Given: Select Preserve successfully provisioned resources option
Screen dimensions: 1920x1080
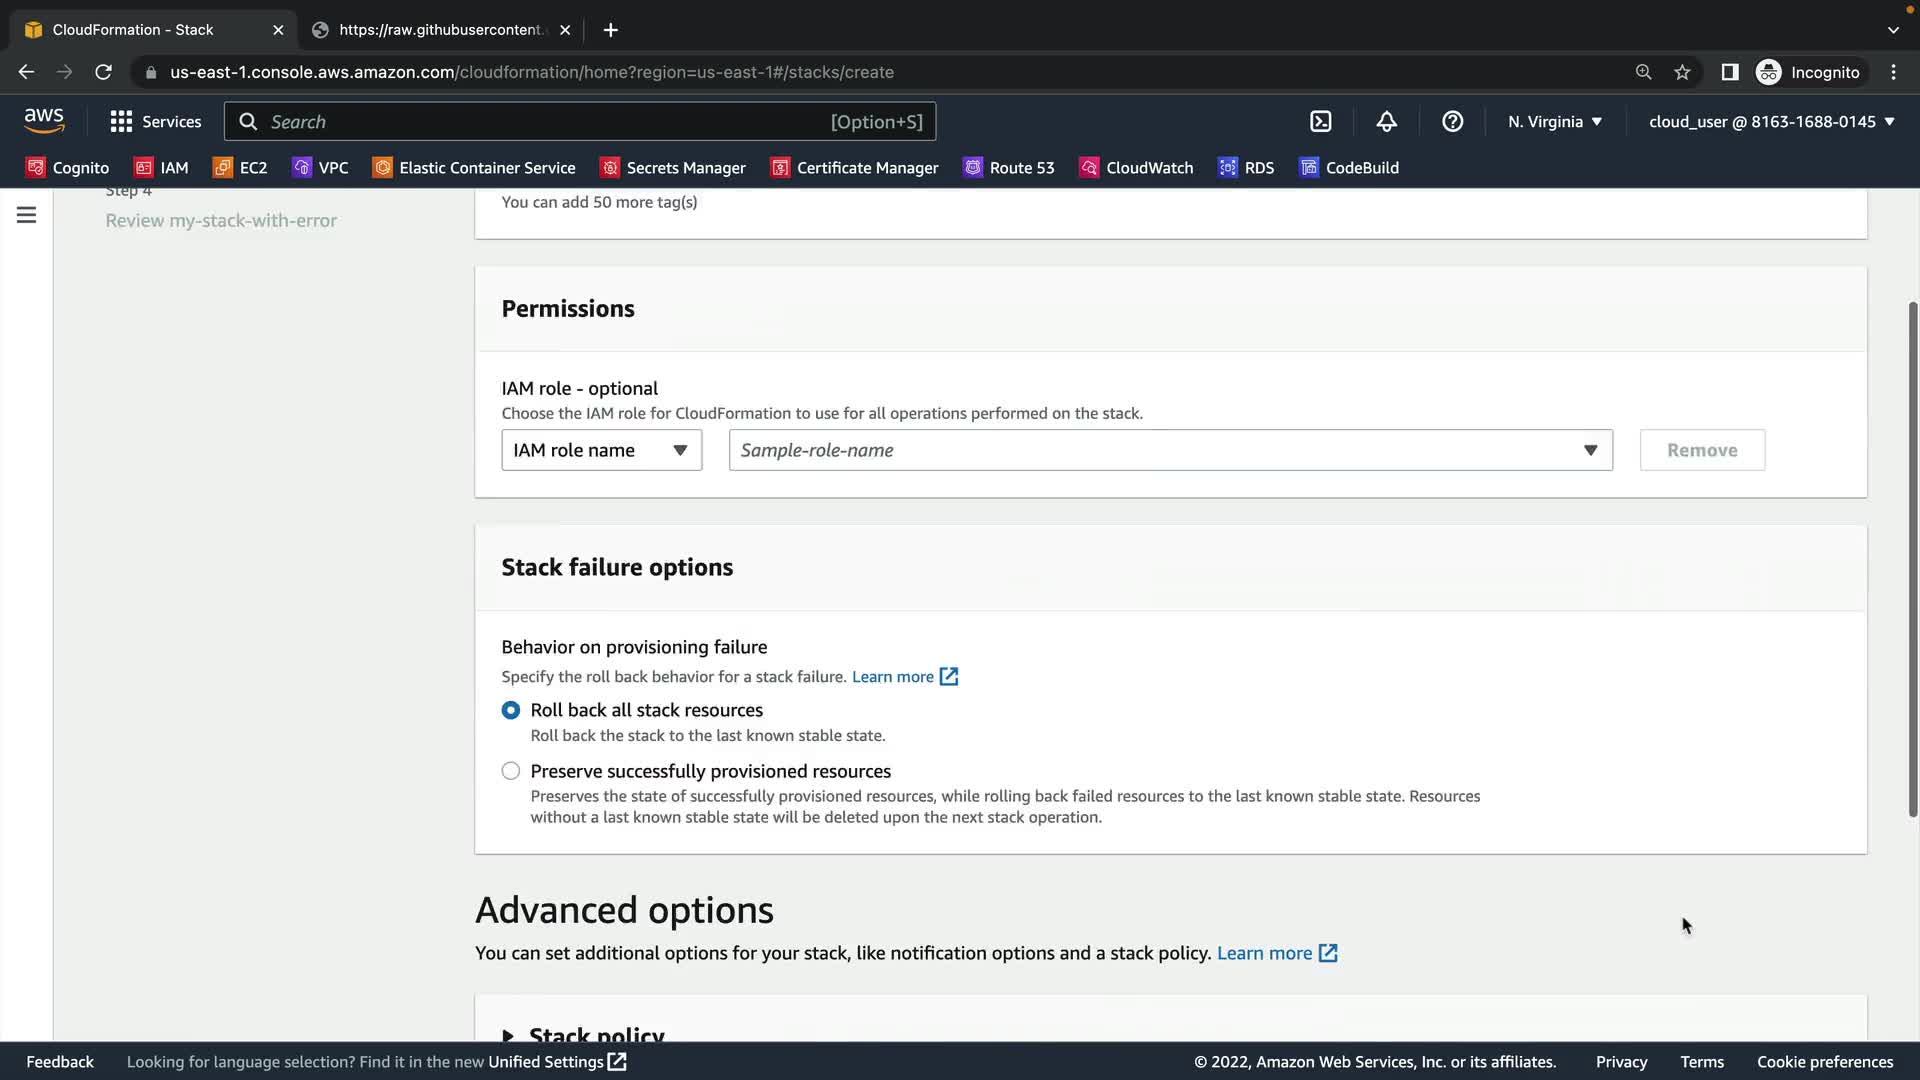Looking at the screenshot, I should click(x=511, y=771).
